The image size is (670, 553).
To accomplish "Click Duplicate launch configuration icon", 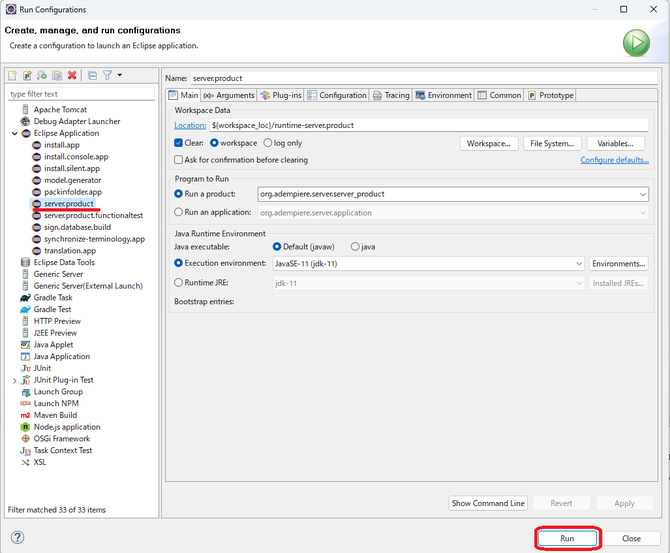I will 57,75.
